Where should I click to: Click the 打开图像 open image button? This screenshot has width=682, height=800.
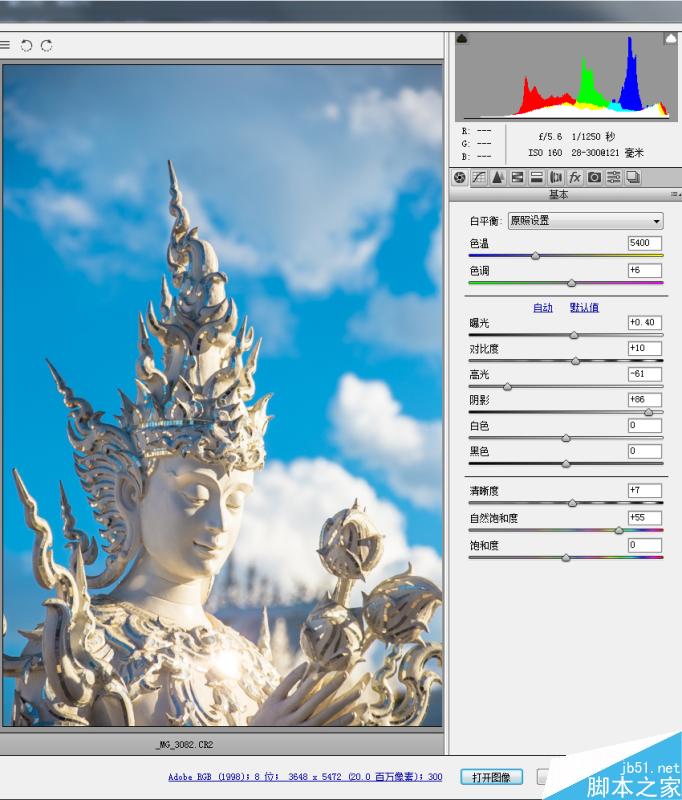pos(492,778)
